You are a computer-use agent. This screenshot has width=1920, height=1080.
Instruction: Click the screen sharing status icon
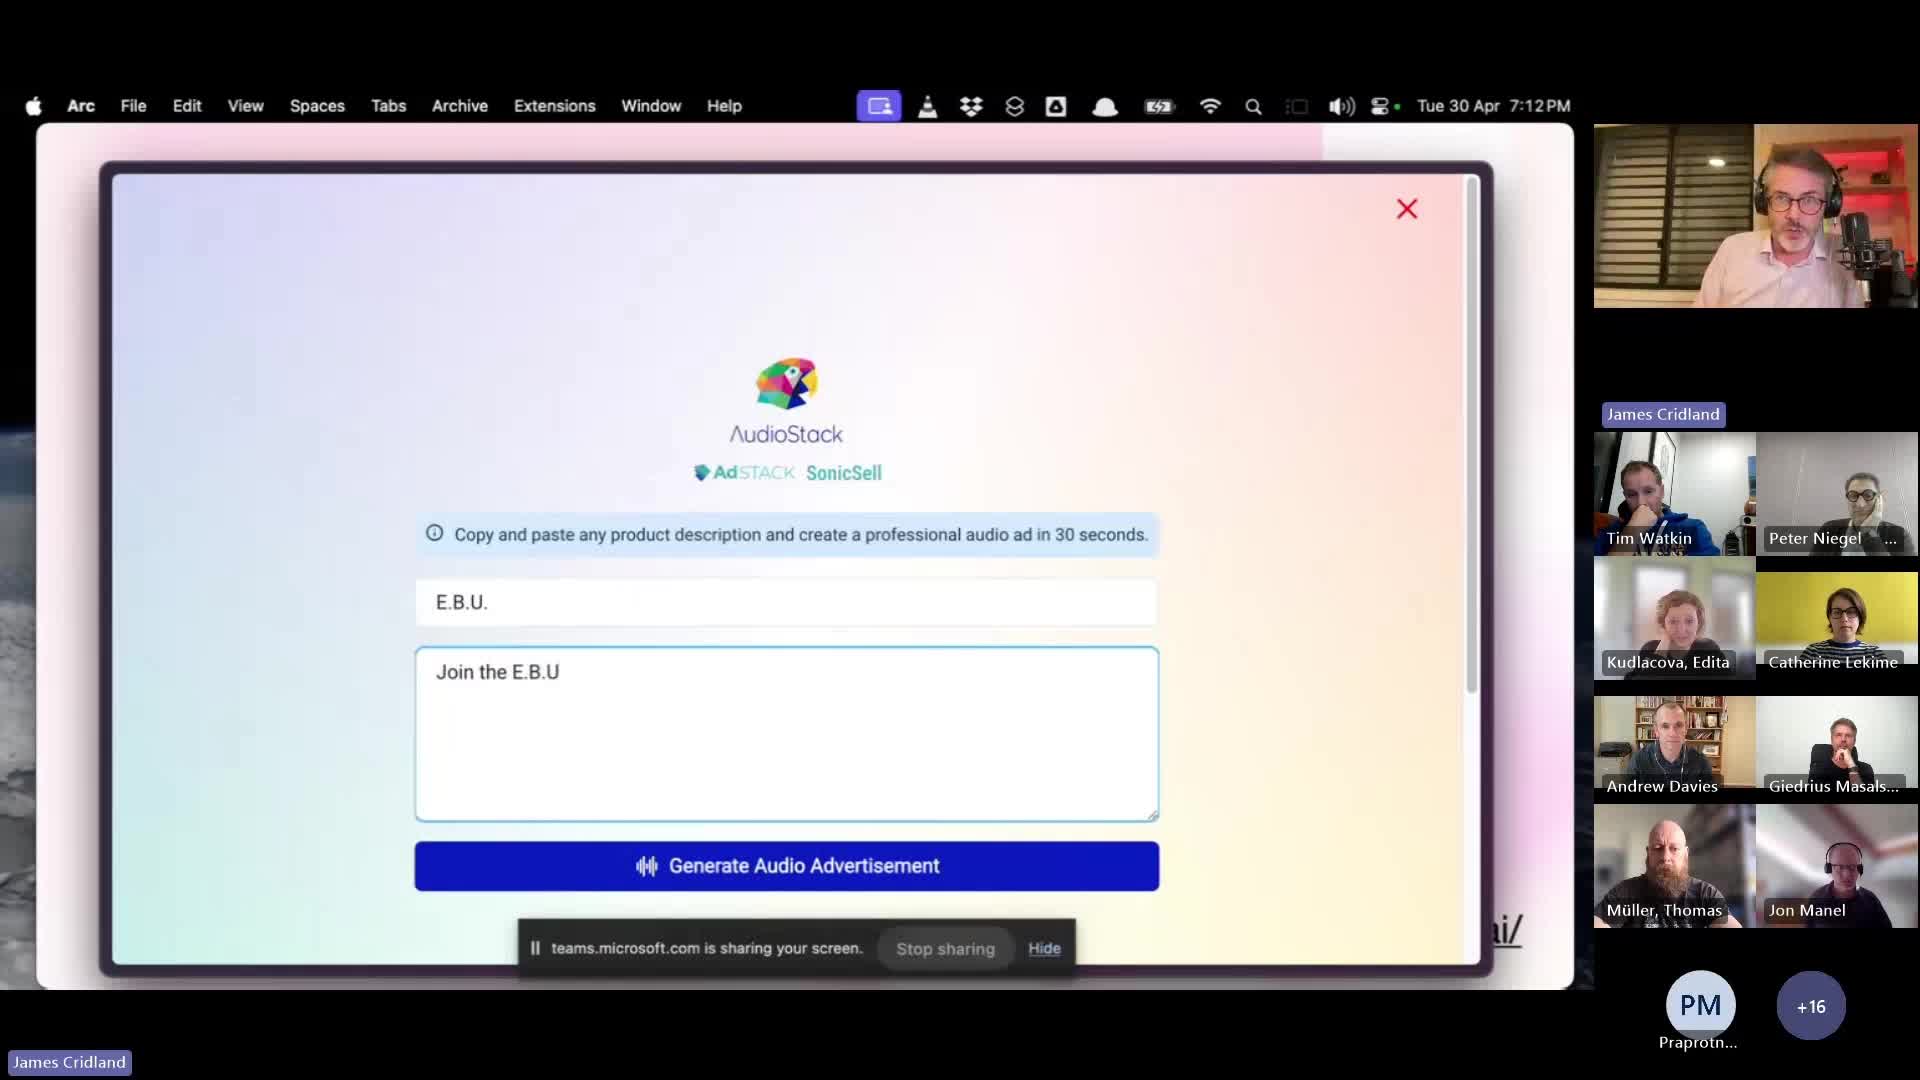click(x=879, y=106)
